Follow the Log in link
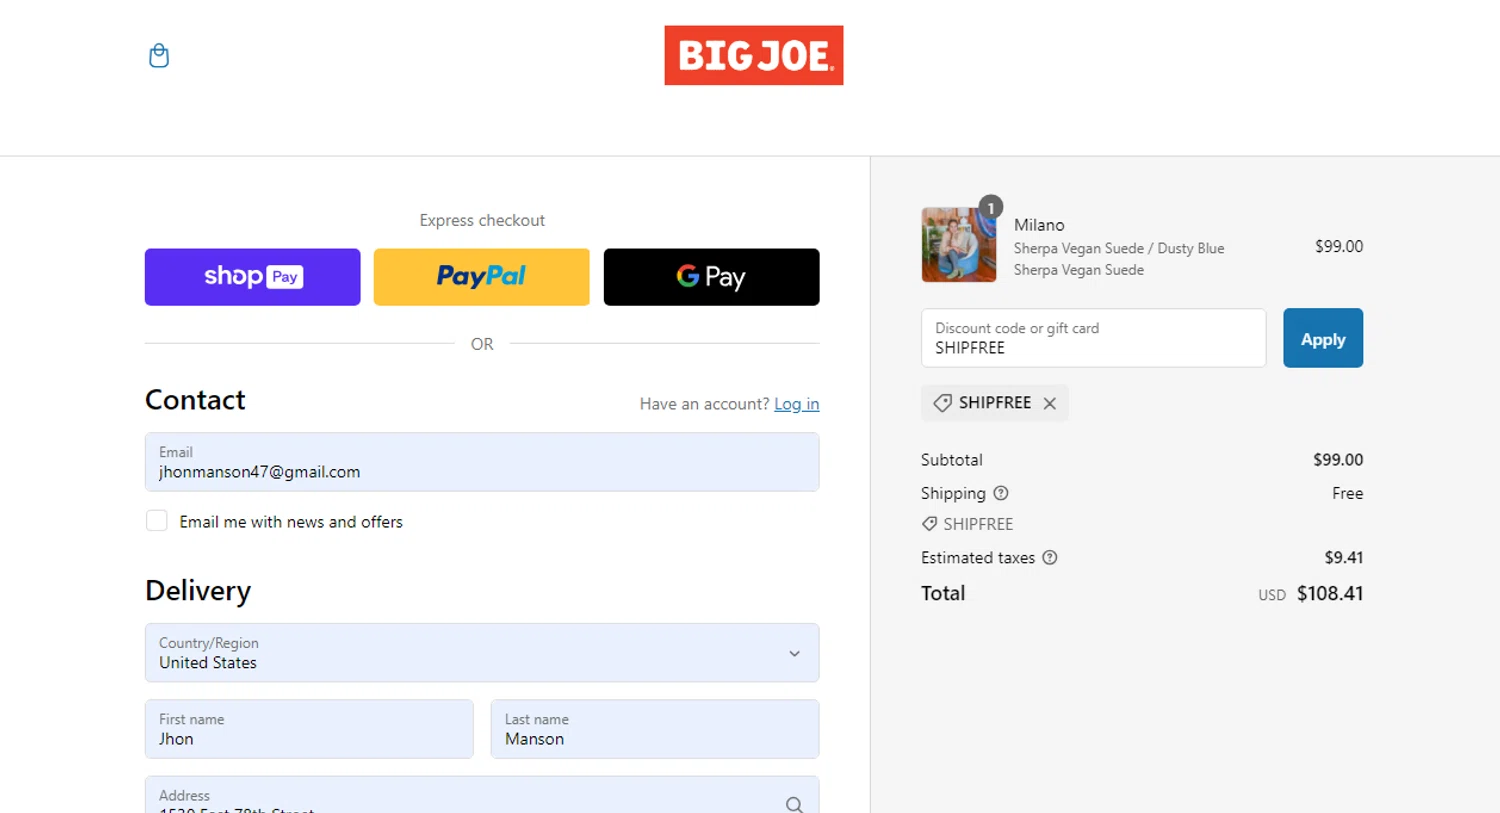 pyautogui.click(x=796, y=404)
